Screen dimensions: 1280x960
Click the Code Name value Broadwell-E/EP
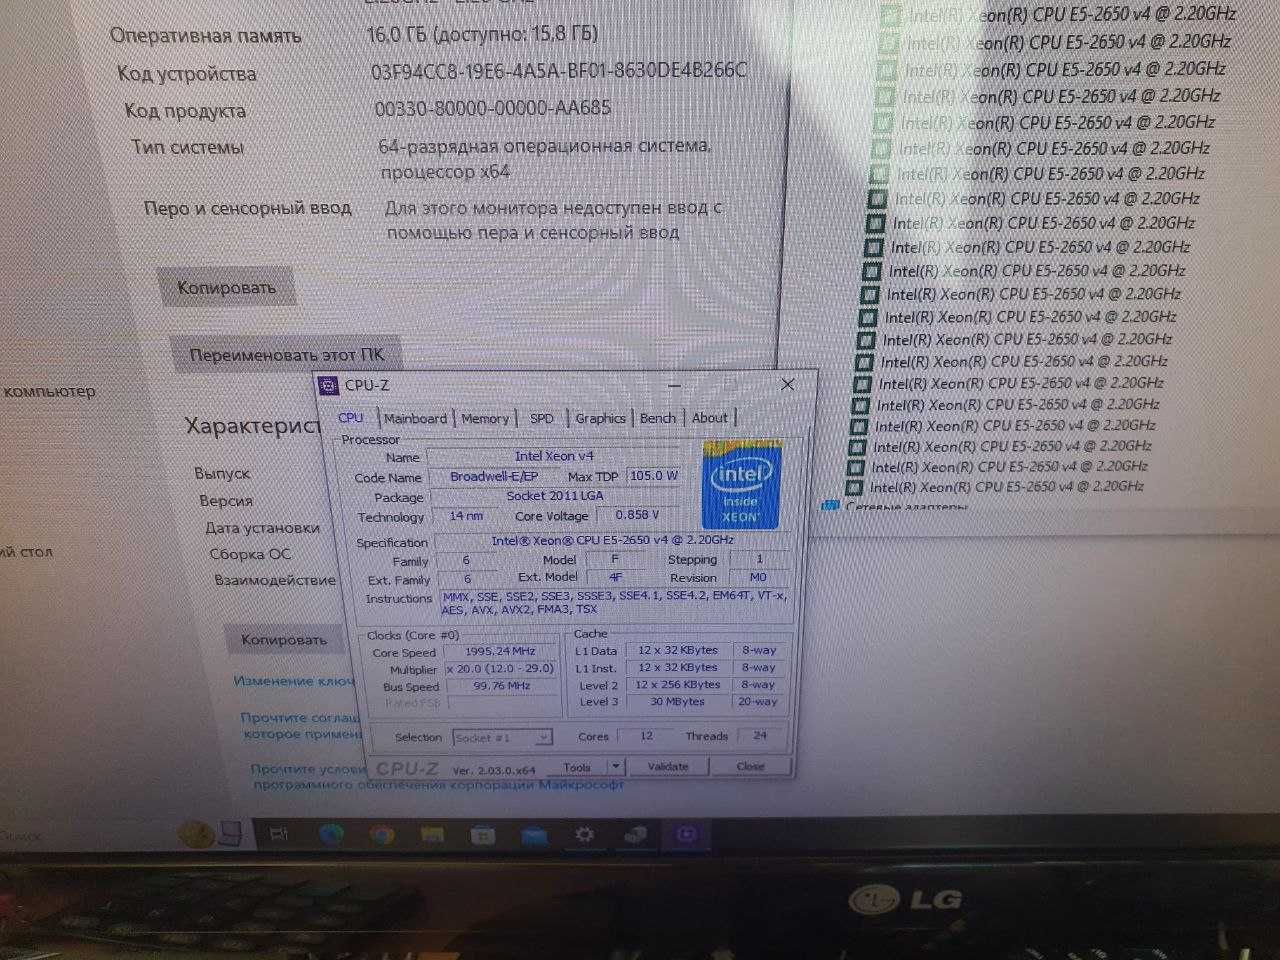pyautogui.click(x=494, y=476)
